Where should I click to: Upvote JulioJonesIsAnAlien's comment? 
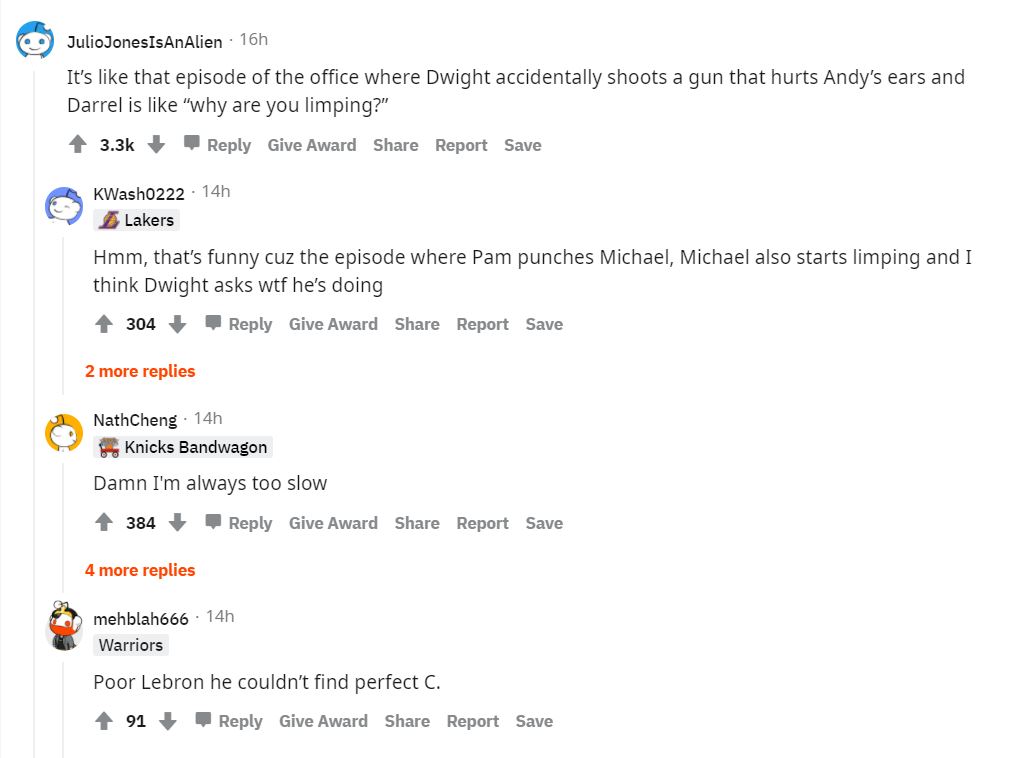[x=78, y=145]
